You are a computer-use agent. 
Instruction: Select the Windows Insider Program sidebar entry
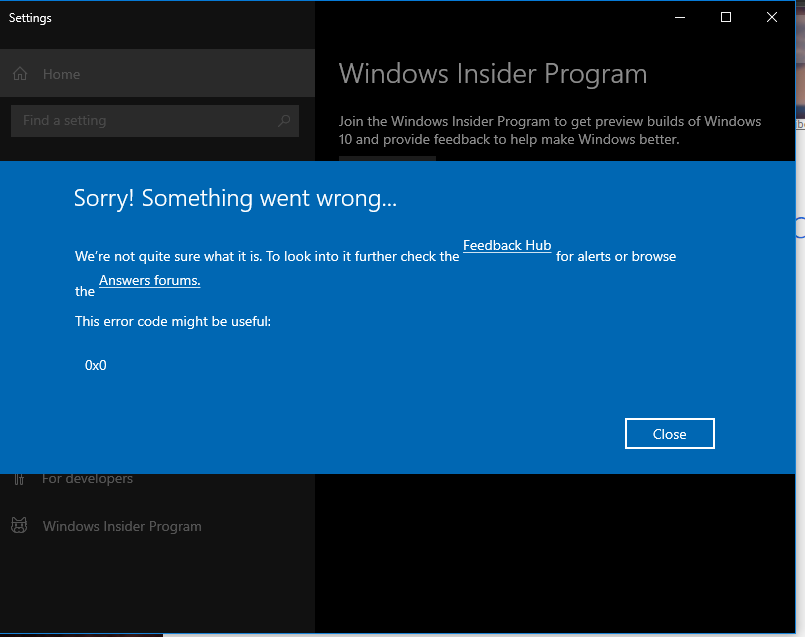point(121,525)
